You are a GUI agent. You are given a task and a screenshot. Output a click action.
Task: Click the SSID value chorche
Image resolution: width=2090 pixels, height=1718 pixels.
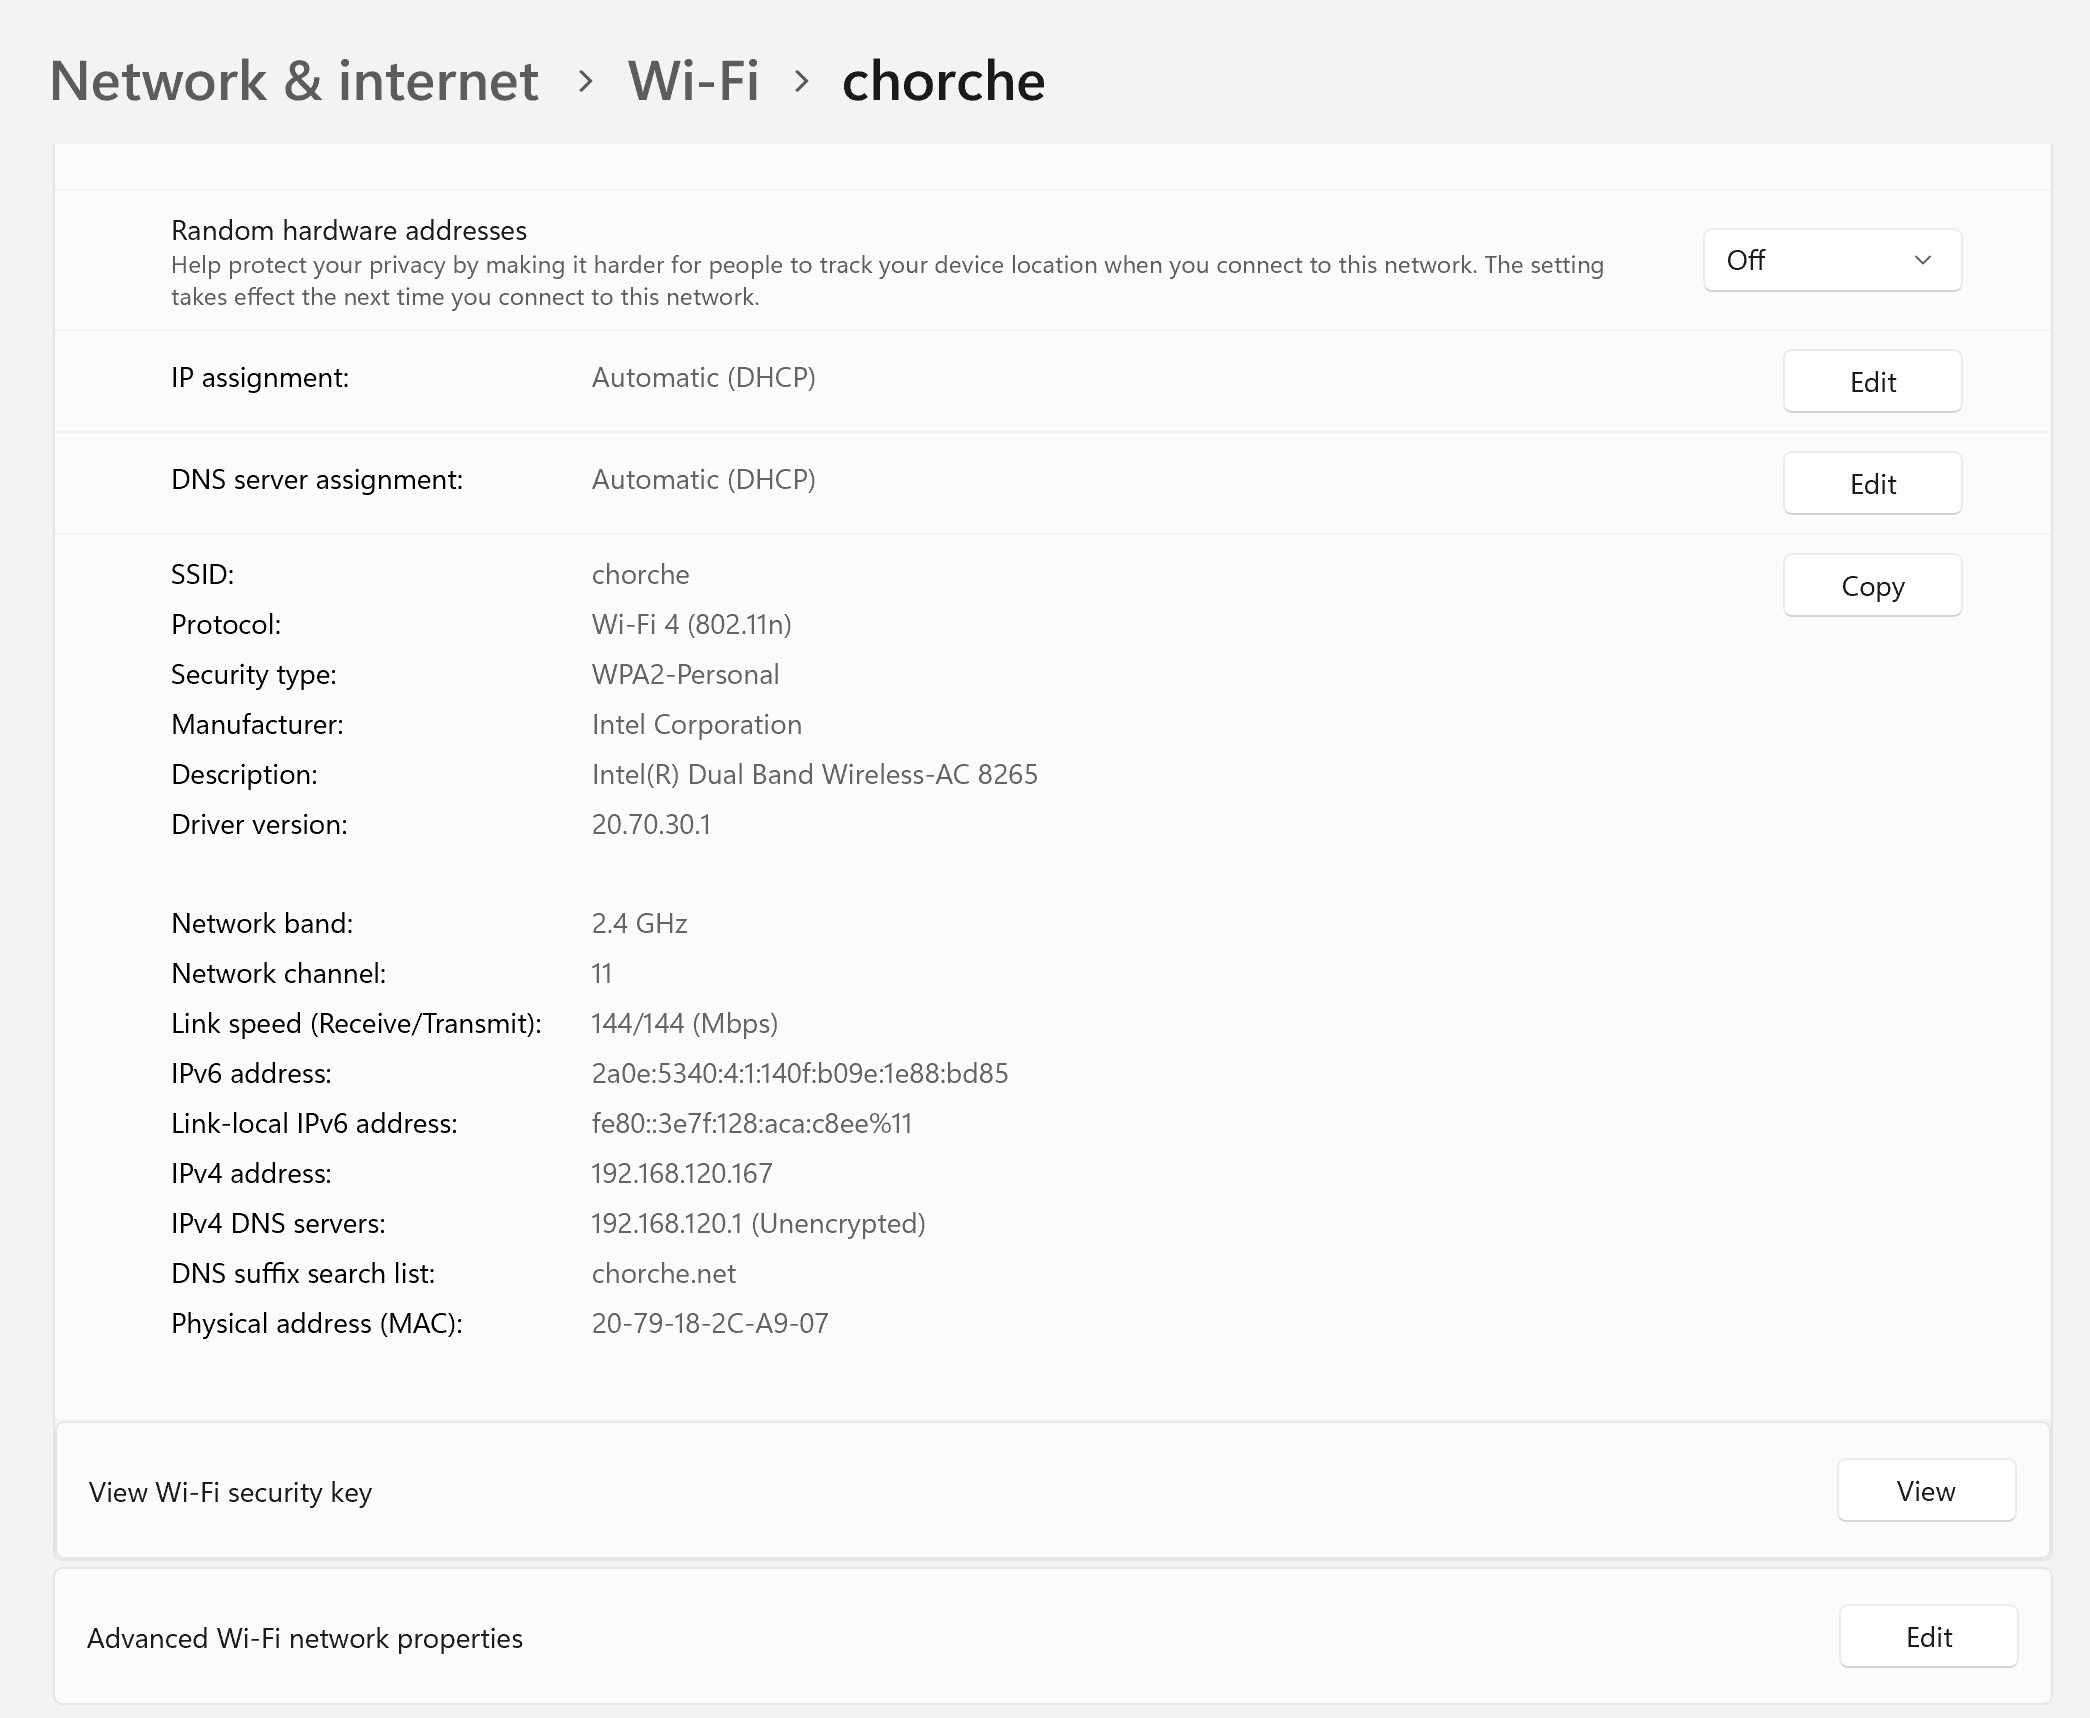(x=640, y=574)
